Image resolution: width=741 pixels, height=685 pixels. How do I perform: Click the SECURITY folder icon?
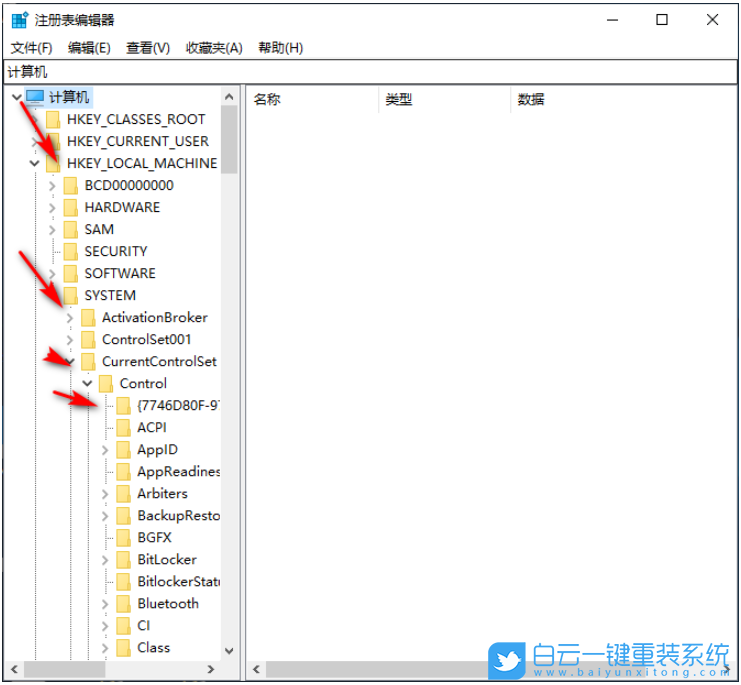[x=70, y=251]
